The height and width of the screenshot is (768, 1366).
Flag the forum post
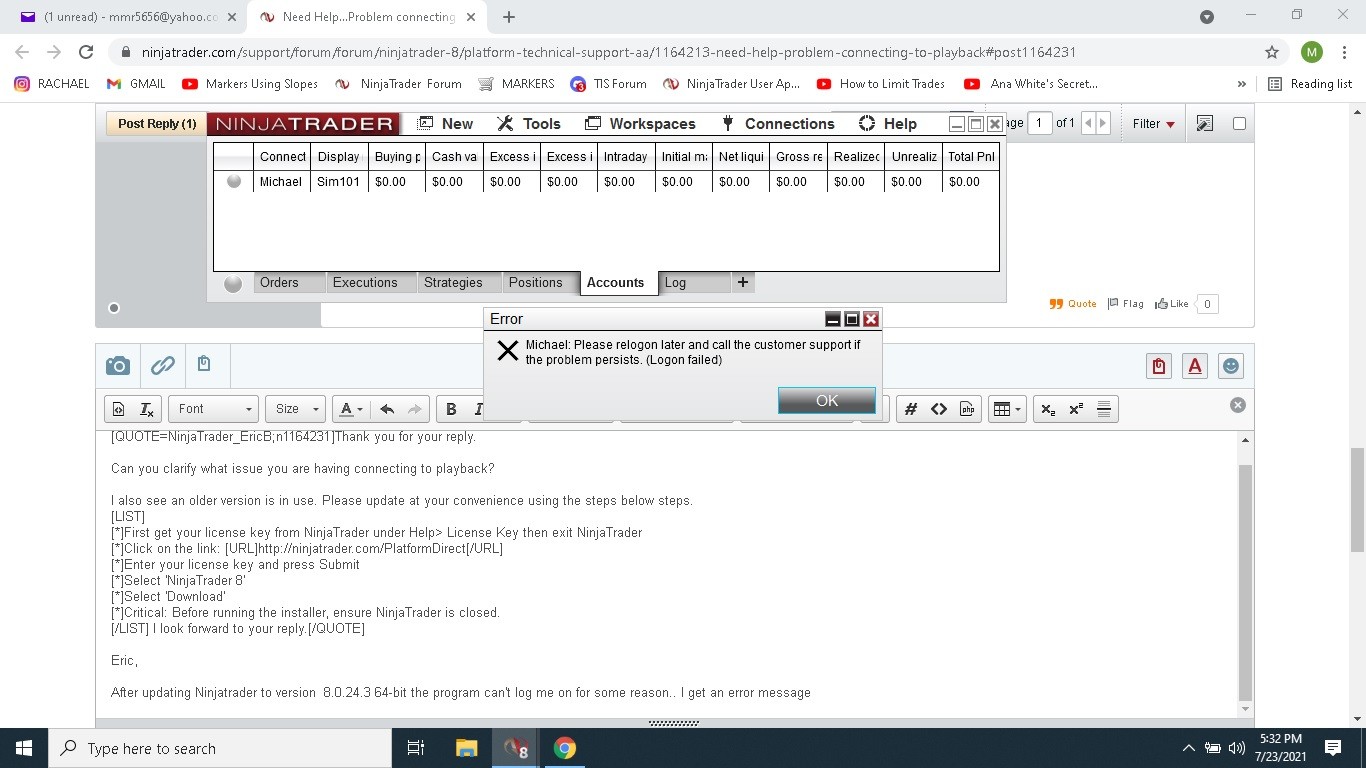[1125, 304]
